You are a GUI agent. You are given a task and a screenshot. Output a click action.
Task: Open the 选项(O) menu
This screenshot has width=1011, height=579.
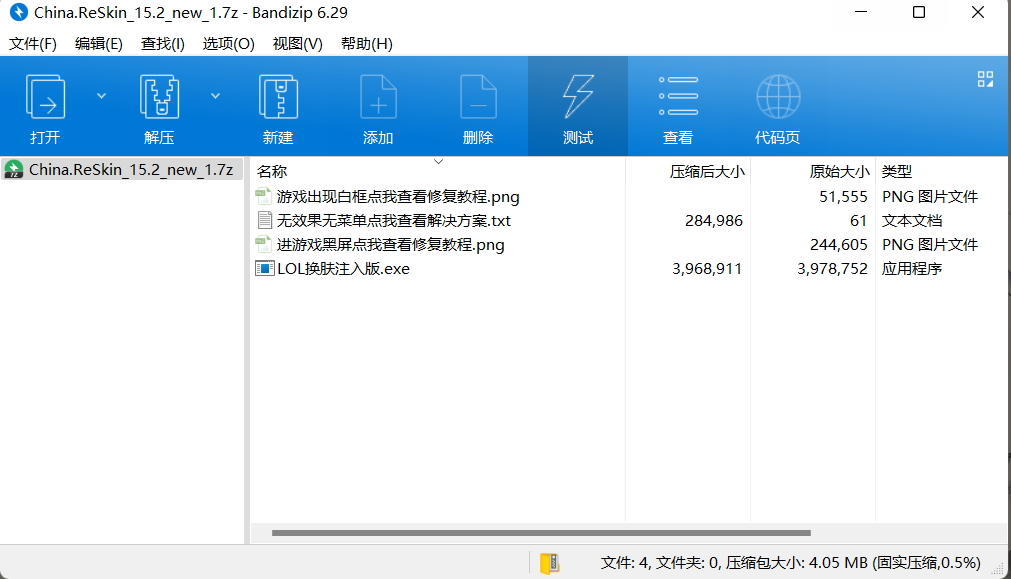pos(228,44)
